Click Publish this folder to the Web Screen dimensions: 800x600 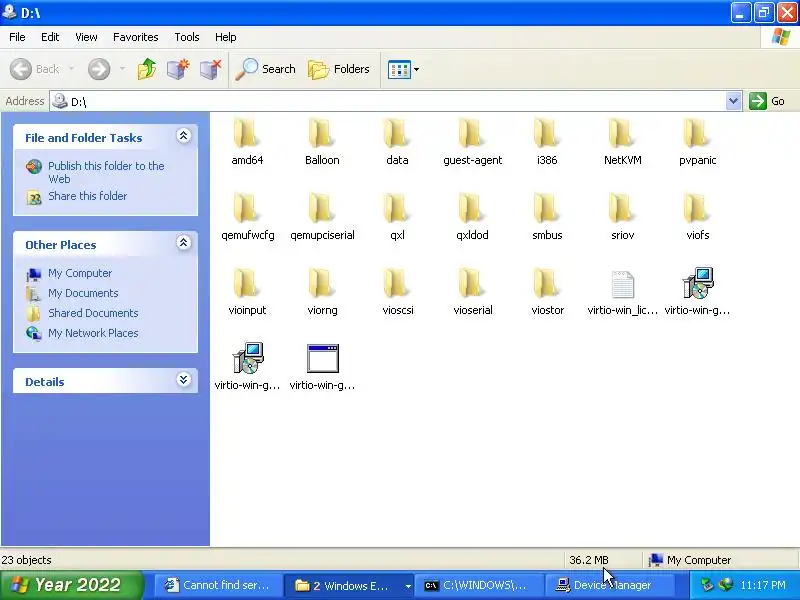[106, 172]
